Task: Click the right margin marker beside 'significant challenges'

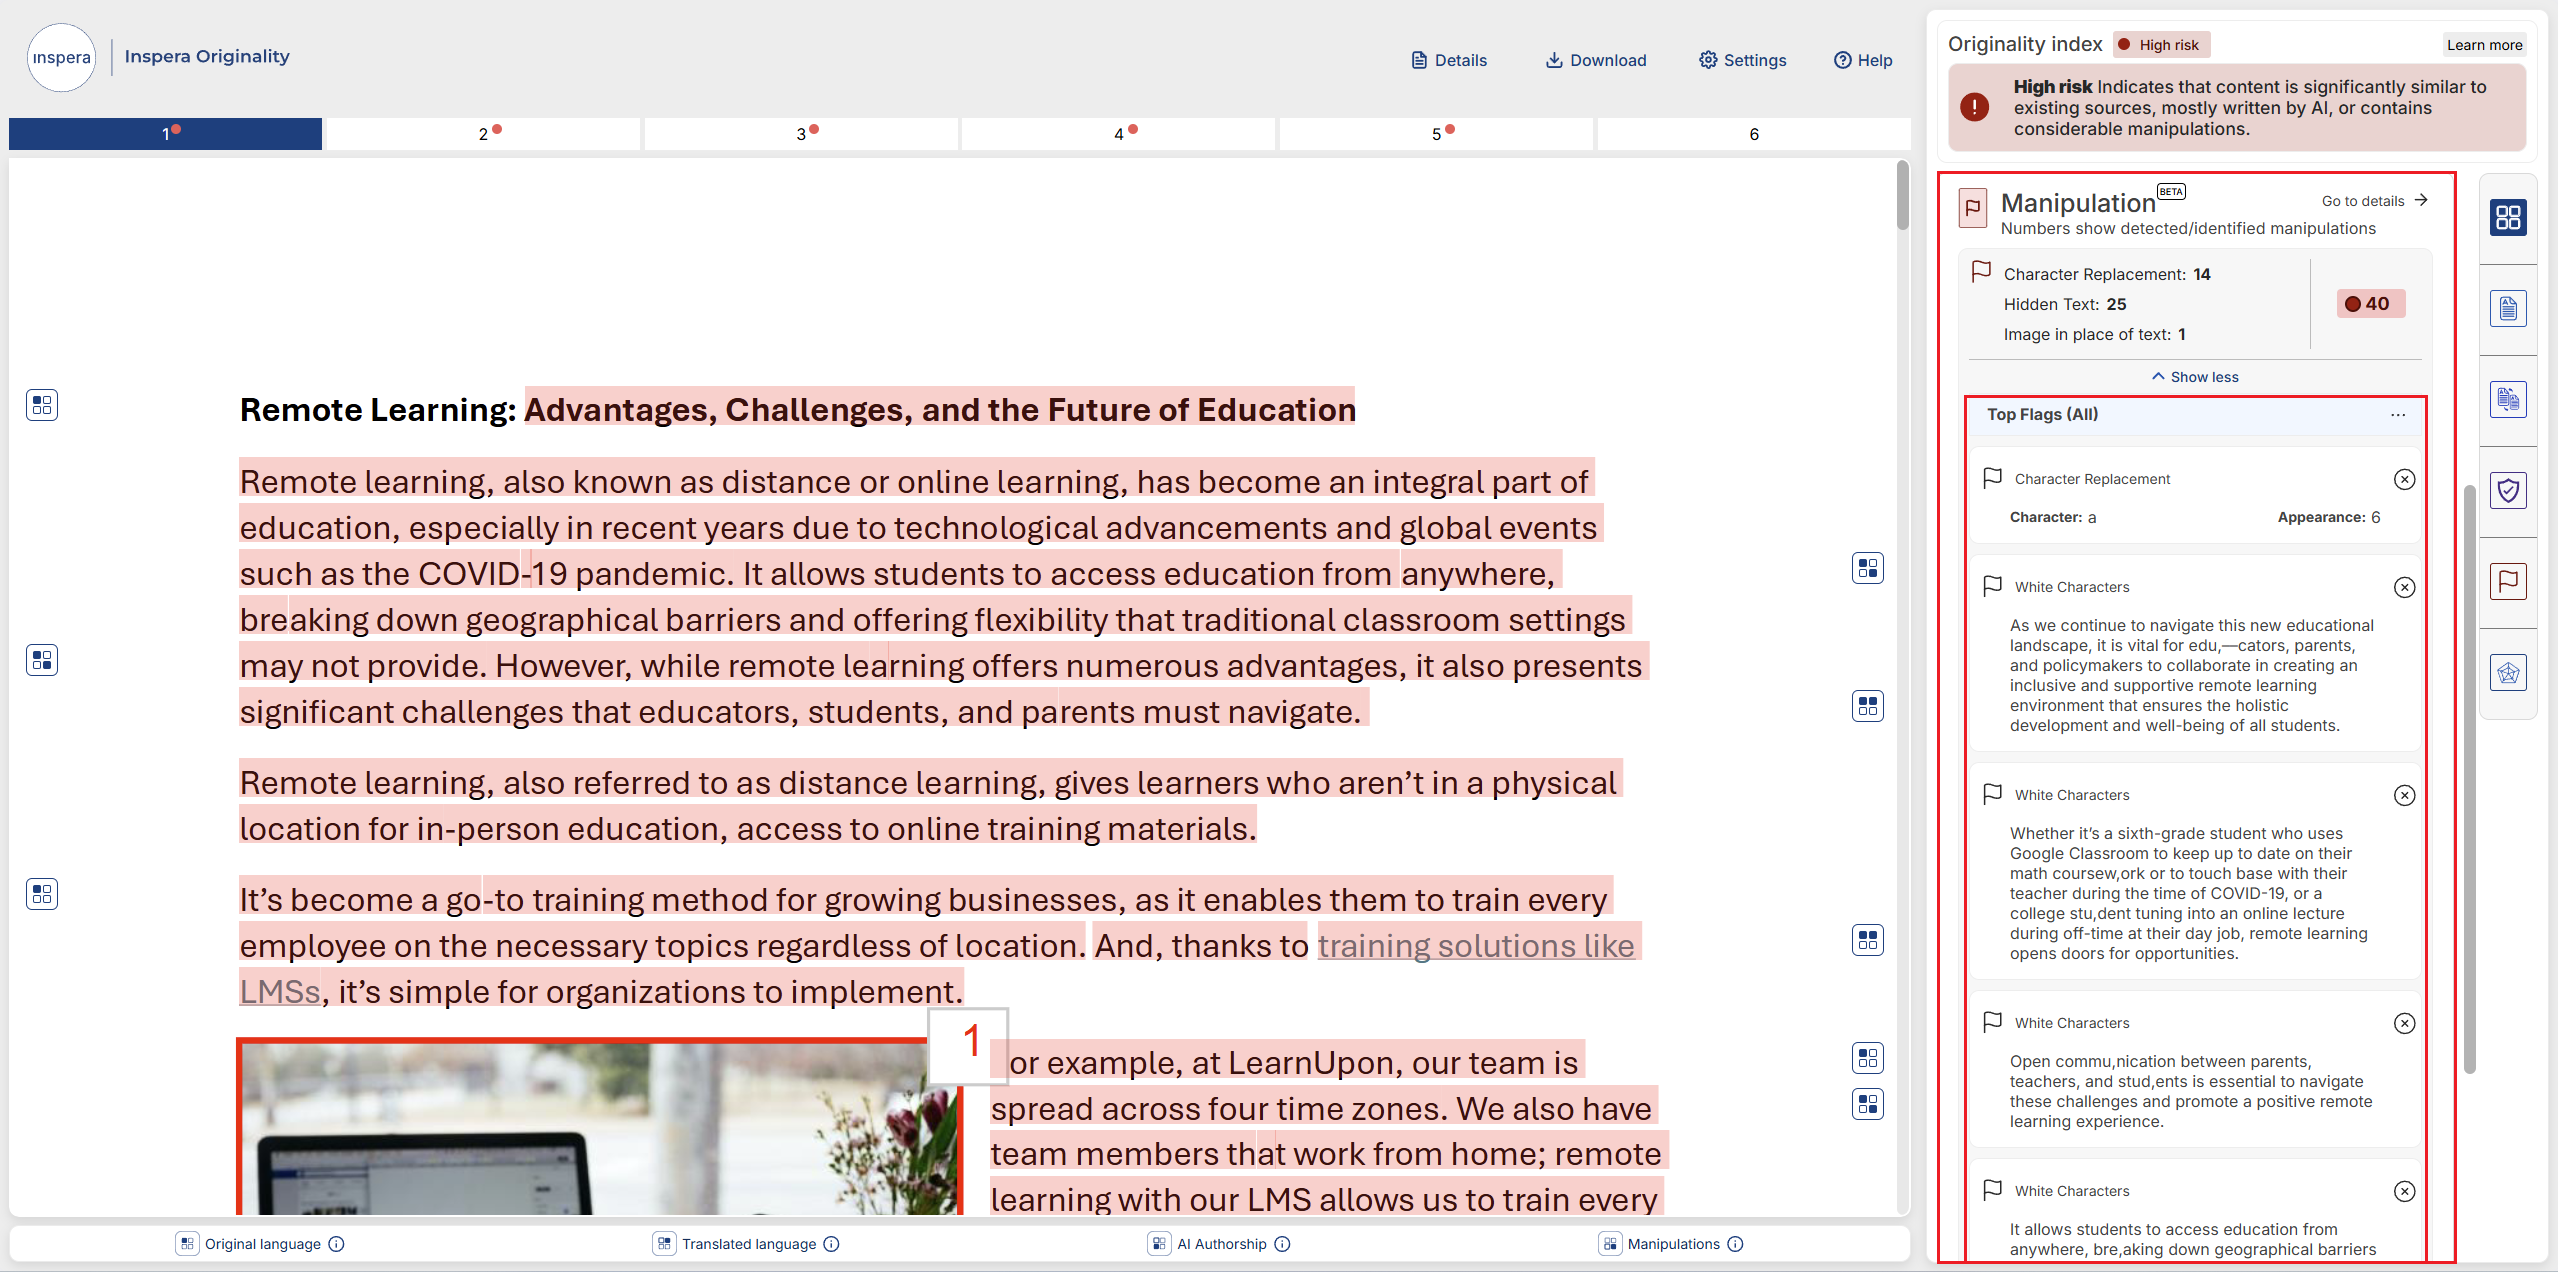Action: [1868, 707]
